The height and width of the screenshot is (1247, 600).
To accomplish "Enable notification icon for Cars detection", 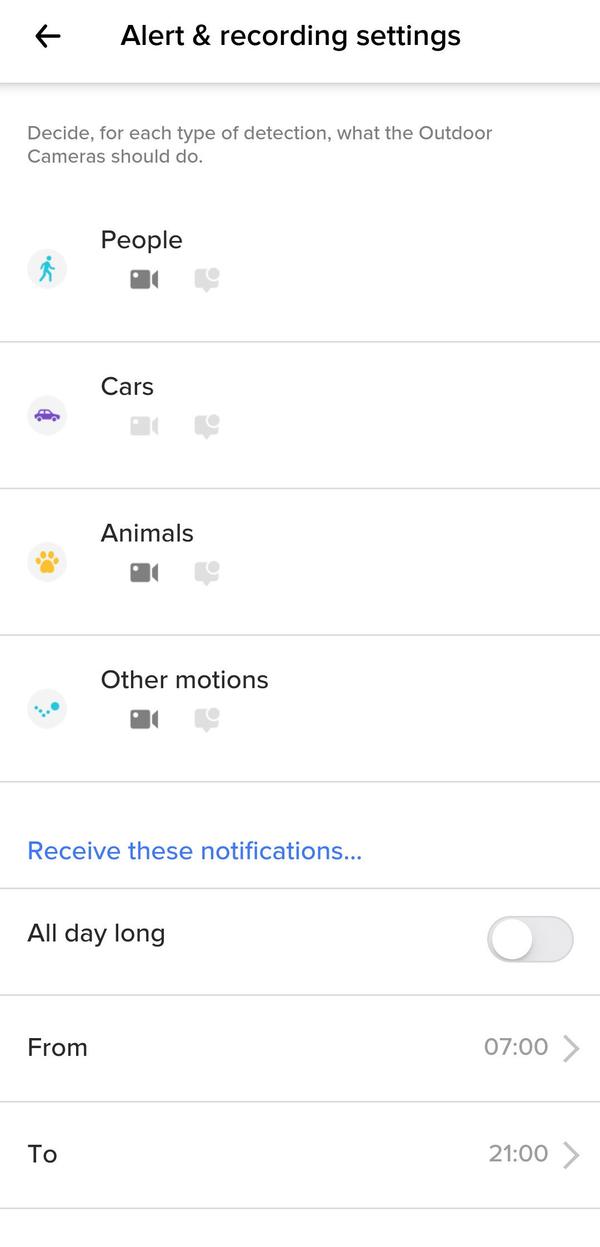I will pyautogui.click(x=207, y=426).
